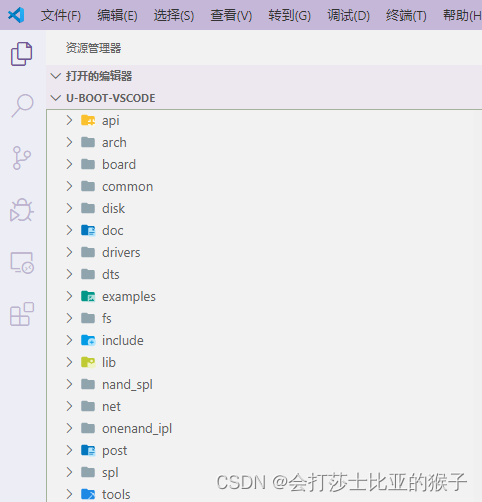Open the Explorer view in activity bar

(x=22, y=53)
